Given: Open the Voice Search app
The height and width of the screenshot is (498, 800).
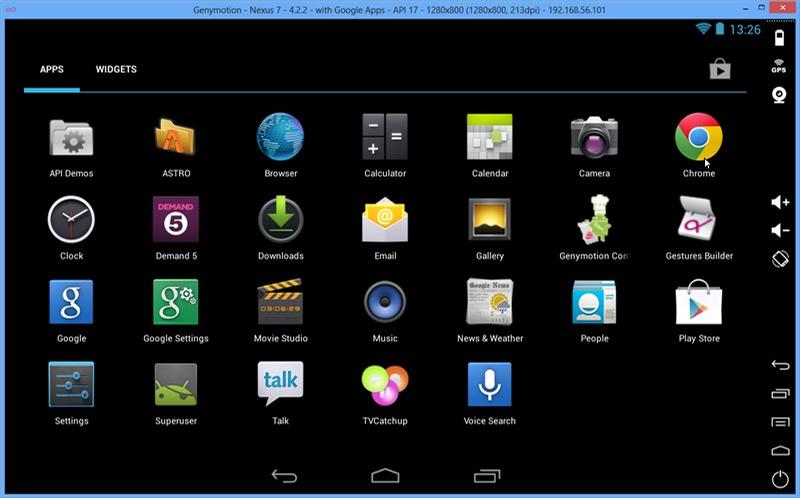Looking at the screenshot, I should (489, 385).
